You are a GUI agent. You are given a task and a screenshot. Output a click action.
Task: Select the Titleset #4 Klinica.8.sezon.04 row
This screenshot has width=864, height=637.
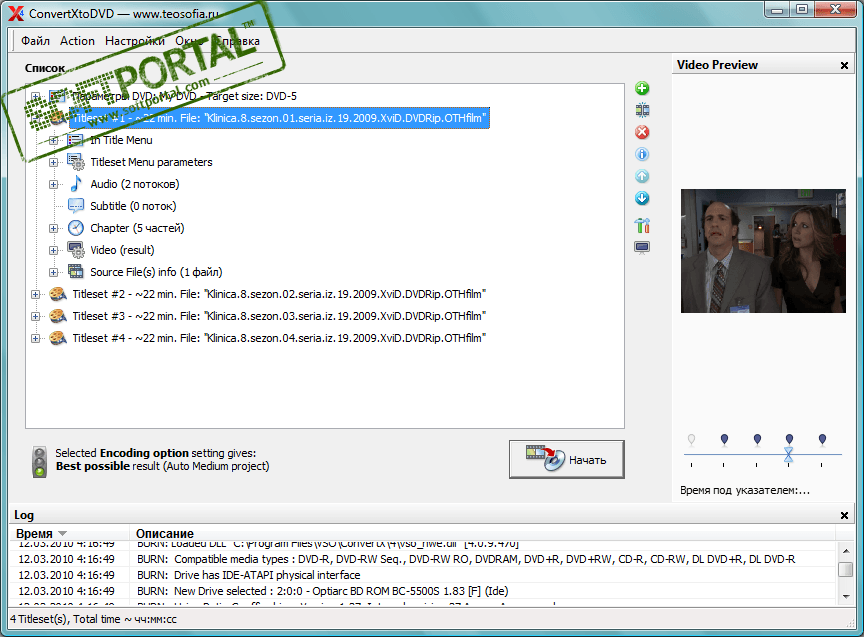coord(279,338)
